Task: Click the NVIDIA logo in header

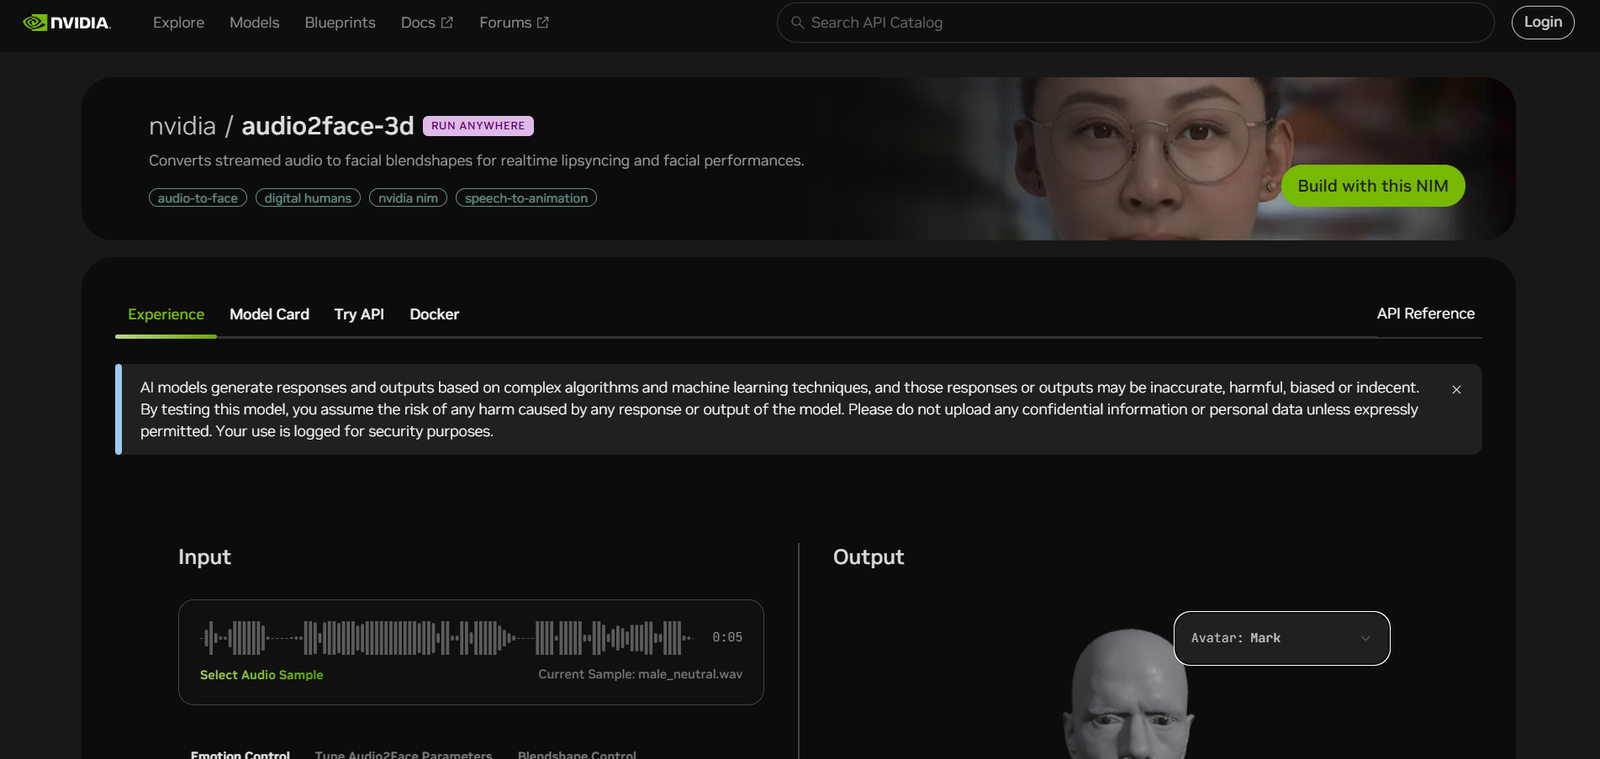Action: (x=67, y=22)
